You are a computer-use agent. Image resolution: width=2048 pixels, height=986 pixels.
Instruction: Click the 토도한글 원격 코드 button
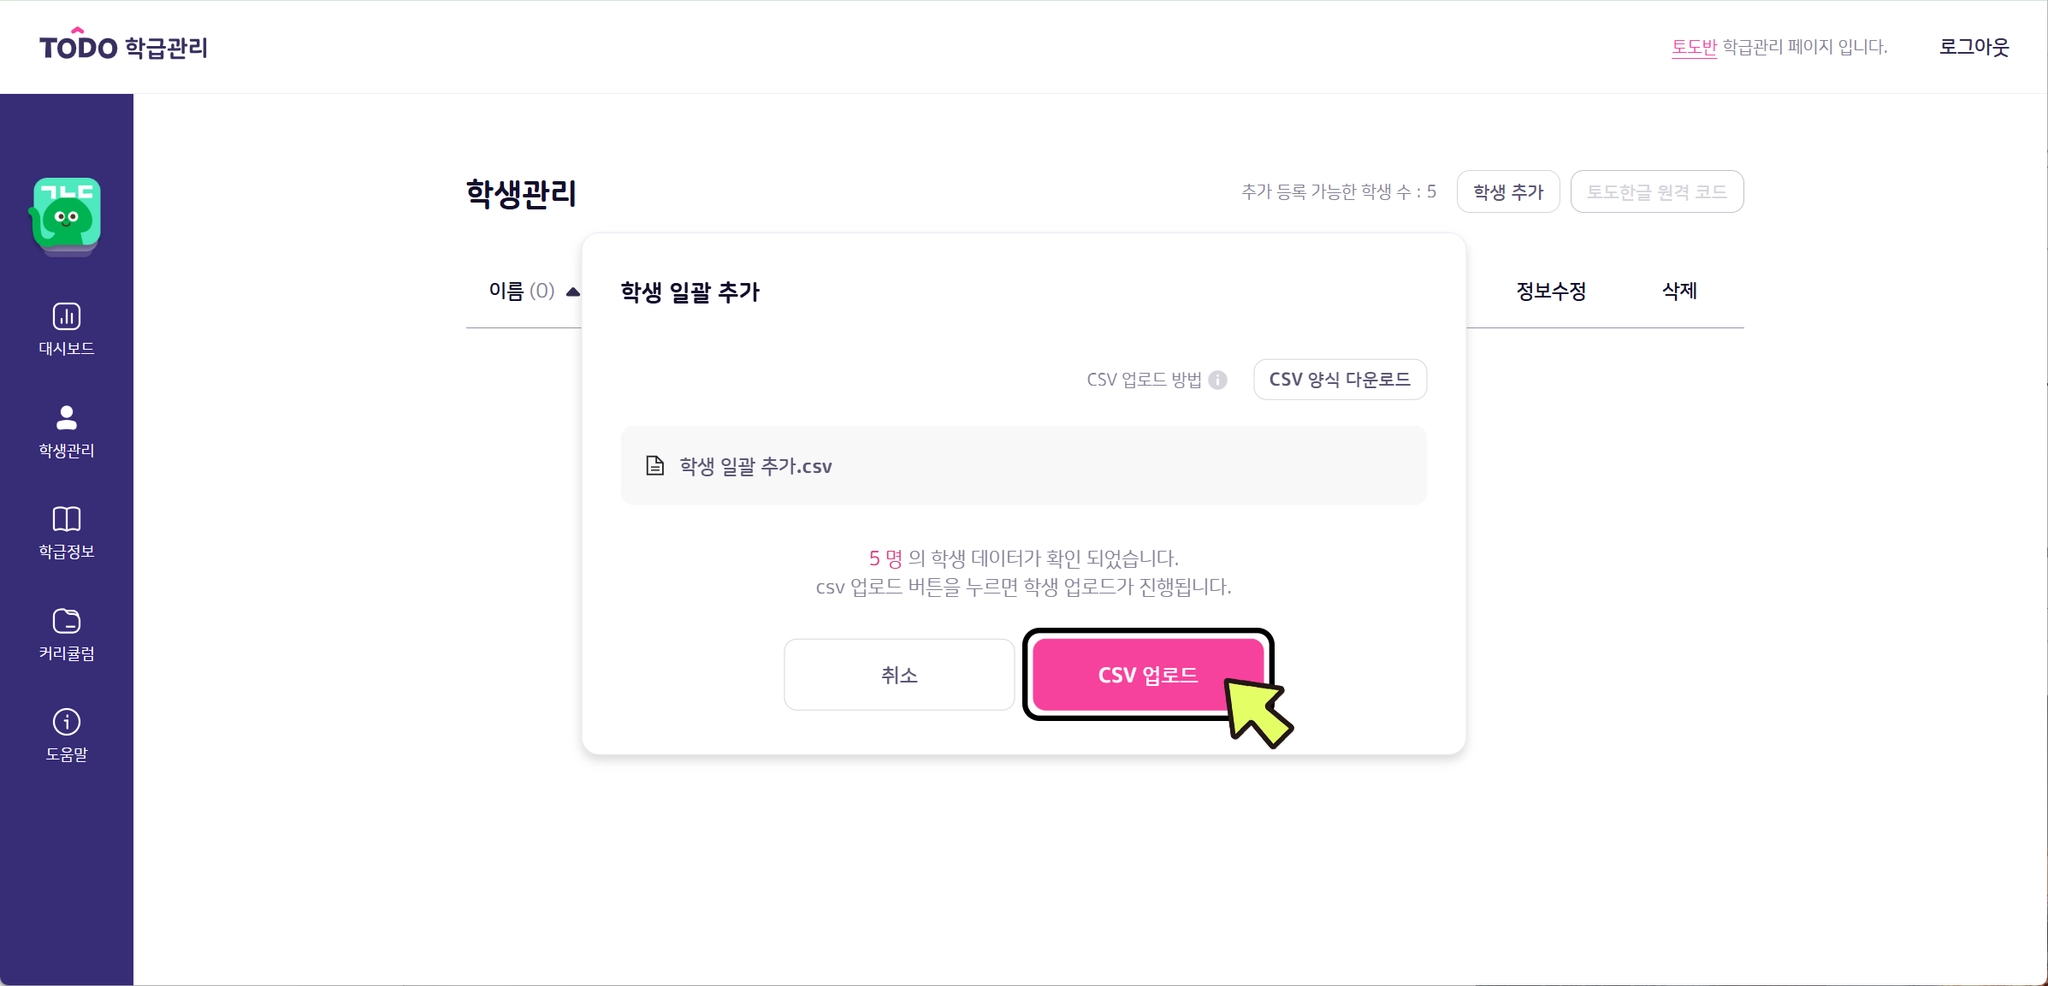click(1656, 192)
